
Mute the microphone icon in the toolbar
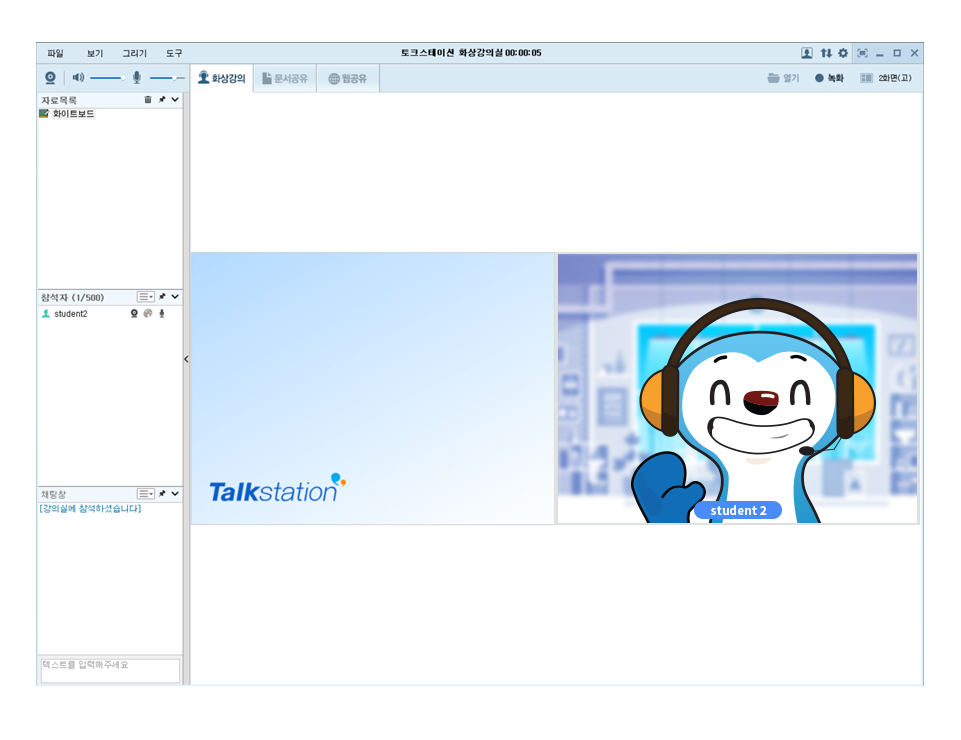point(137,77)
